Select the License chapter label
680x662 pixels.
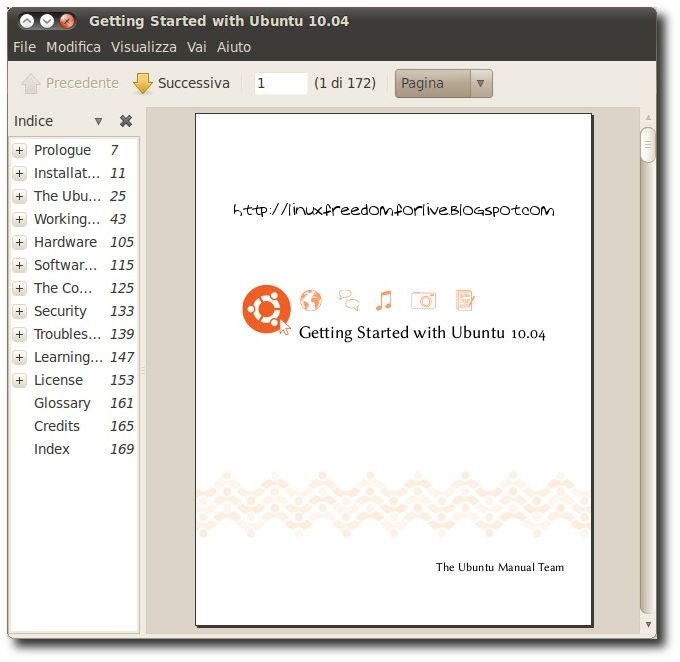[x=59, y=380]
